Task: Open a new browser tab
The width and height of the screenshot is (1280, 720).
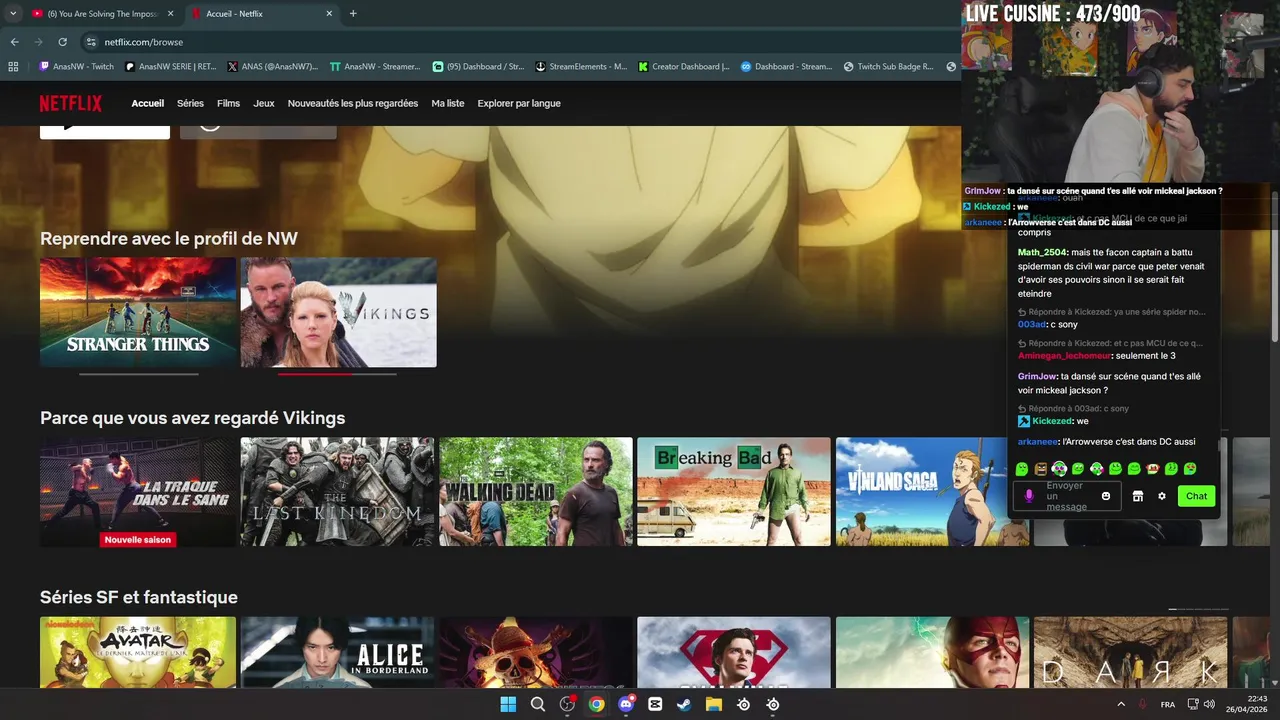Action: coord(353,14)
